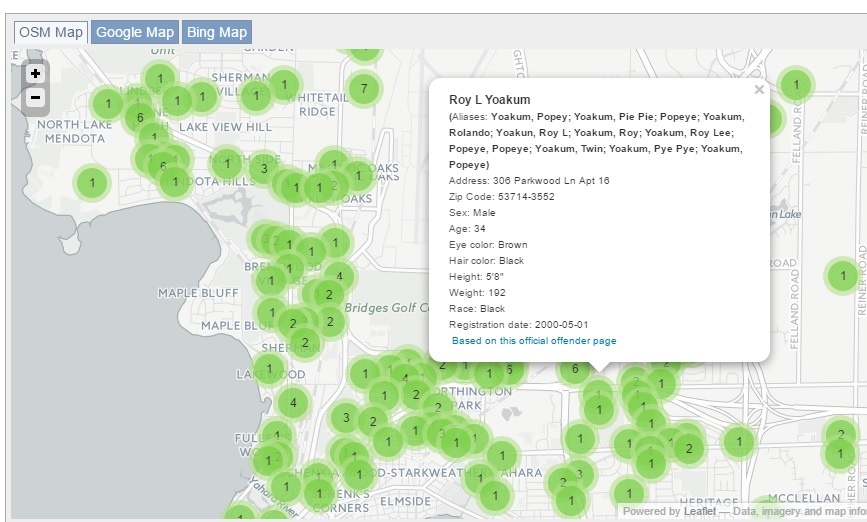Select marker 1 on the Lakewood label

(x=269, y=368)
